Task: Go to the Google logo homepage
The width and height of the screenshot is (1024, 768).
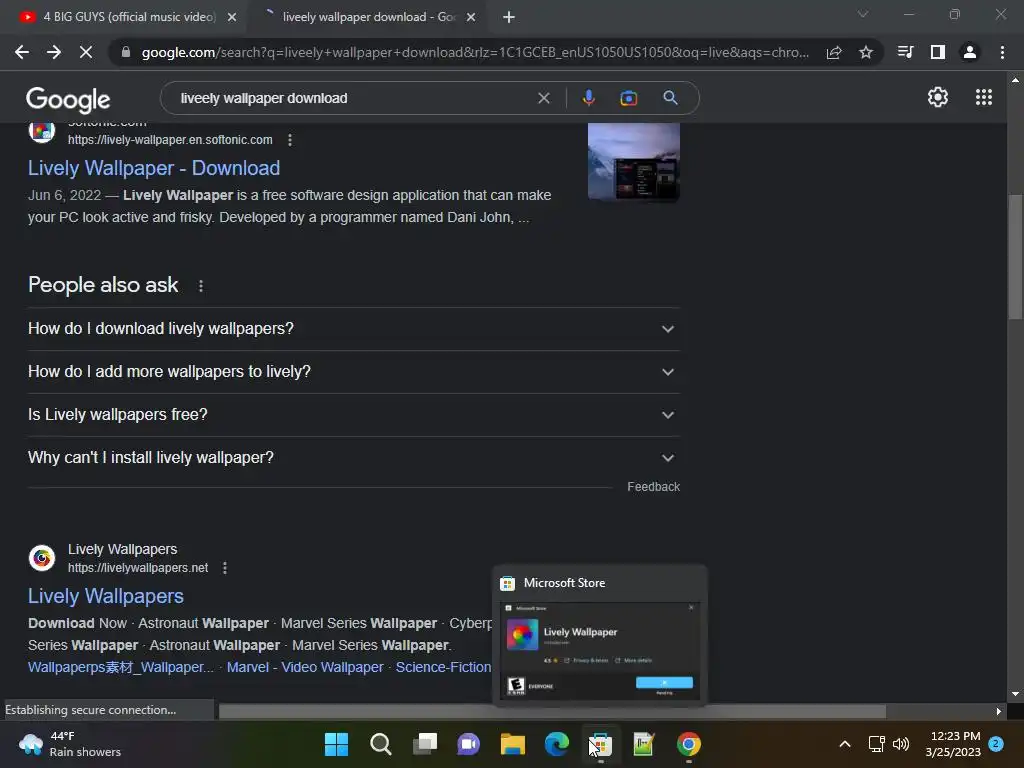Action: click(x=68, y=100)
